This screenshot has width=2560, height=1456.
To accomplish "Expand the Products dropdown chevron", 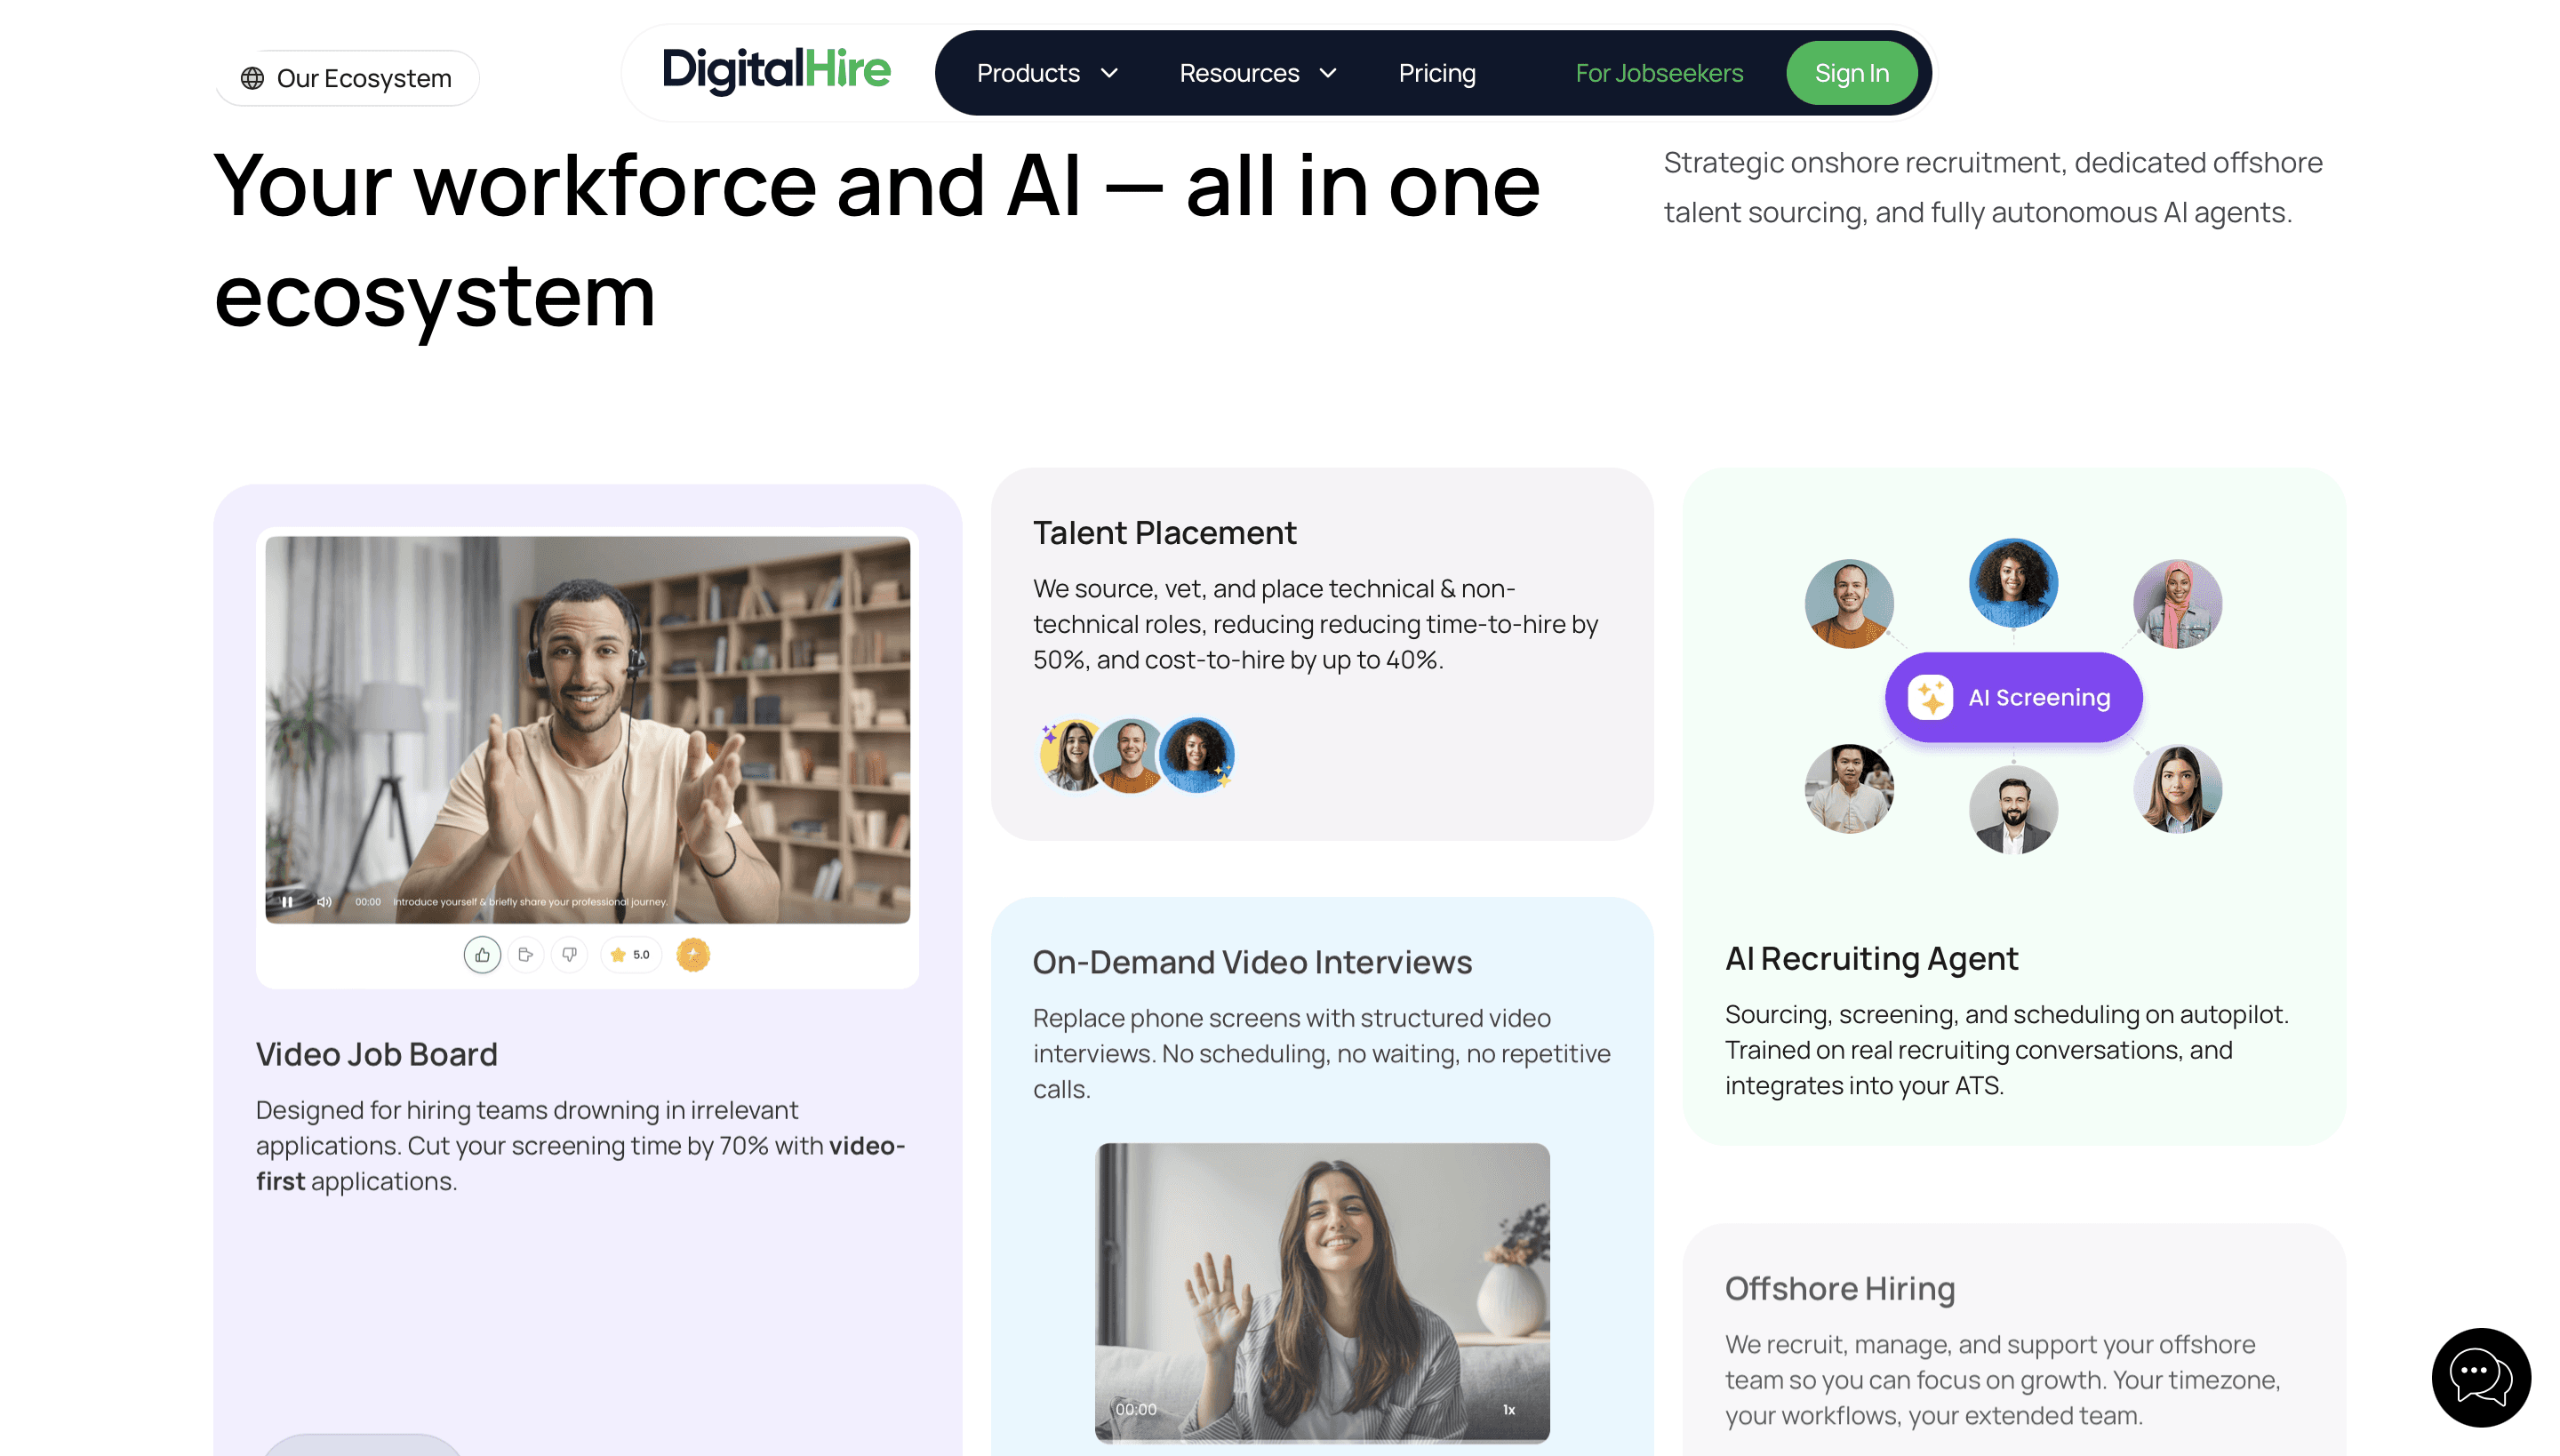I will tap(1109, 73).
